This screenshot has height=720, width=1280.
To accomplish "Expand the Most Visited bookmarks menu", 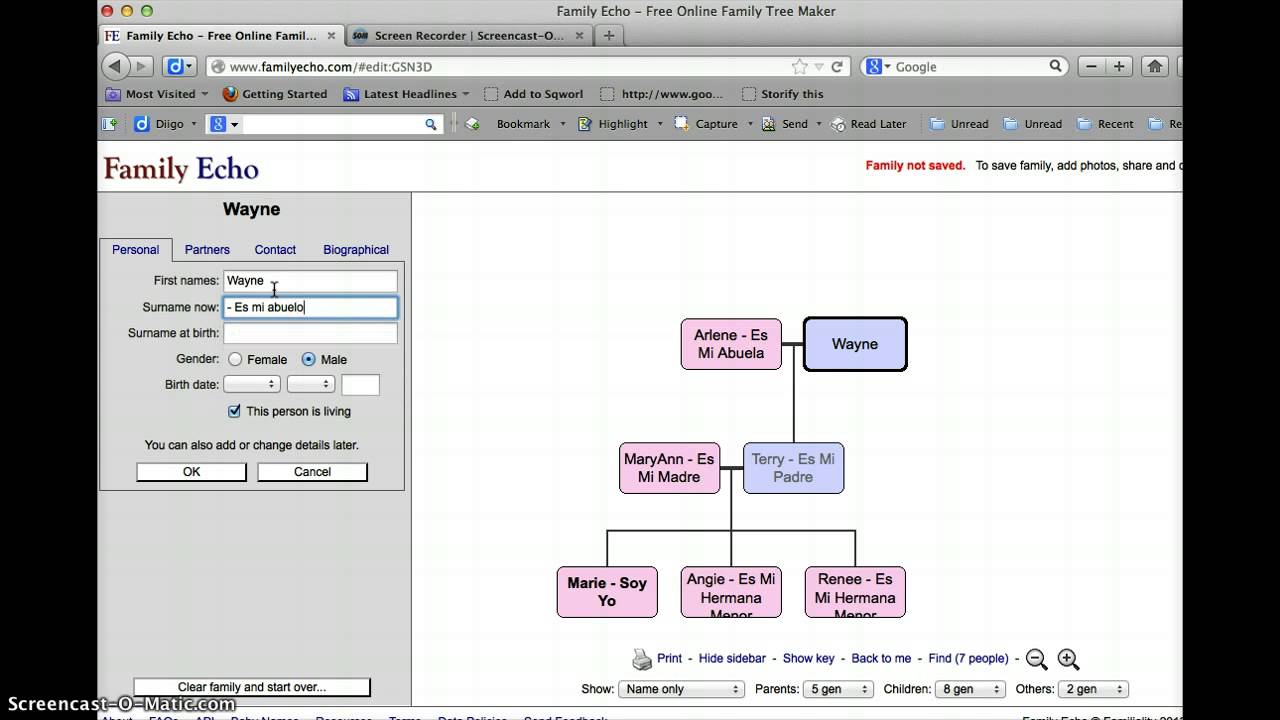I will [x=157, y=94].
